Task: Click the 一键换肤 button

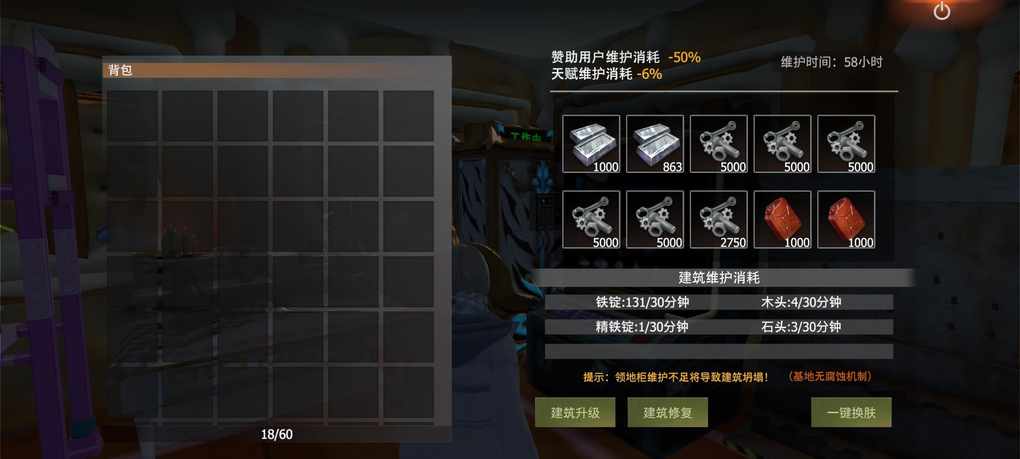Action: click(x=851, y=412)
